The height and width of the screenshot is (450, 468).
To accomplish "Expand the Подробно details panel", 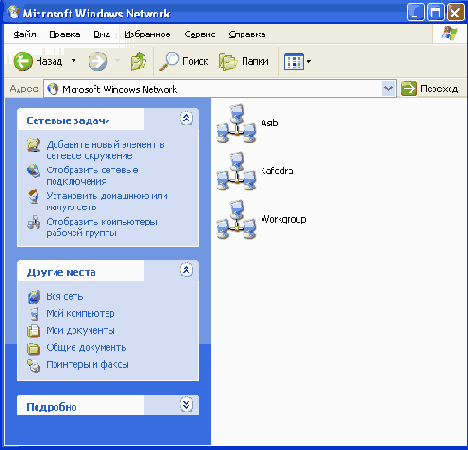I will click(x=186, y=405).
